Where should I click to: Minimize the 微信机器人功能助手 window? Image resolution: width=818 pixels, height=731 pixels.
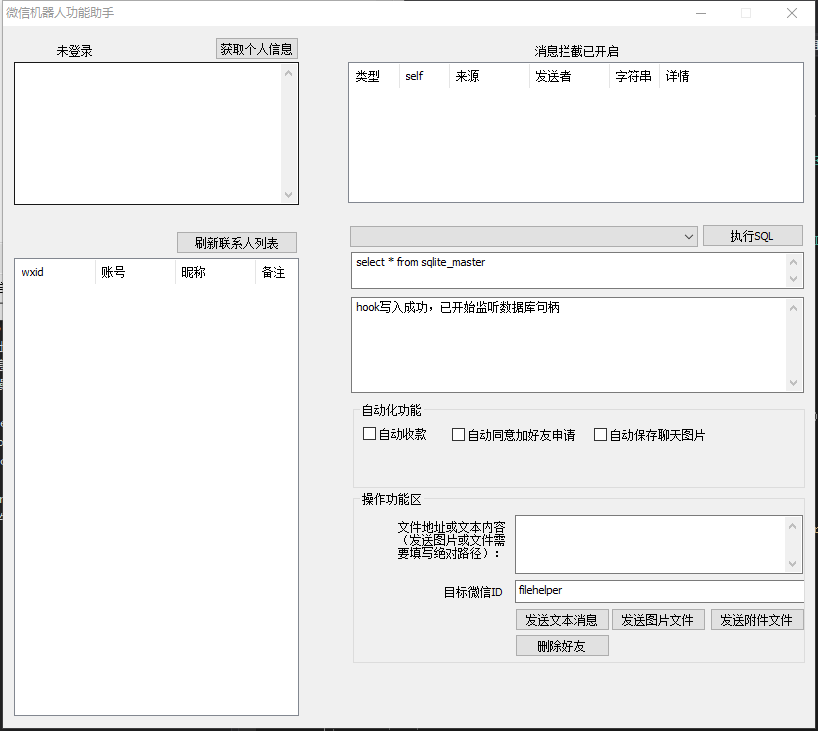(x=701, y=13)
